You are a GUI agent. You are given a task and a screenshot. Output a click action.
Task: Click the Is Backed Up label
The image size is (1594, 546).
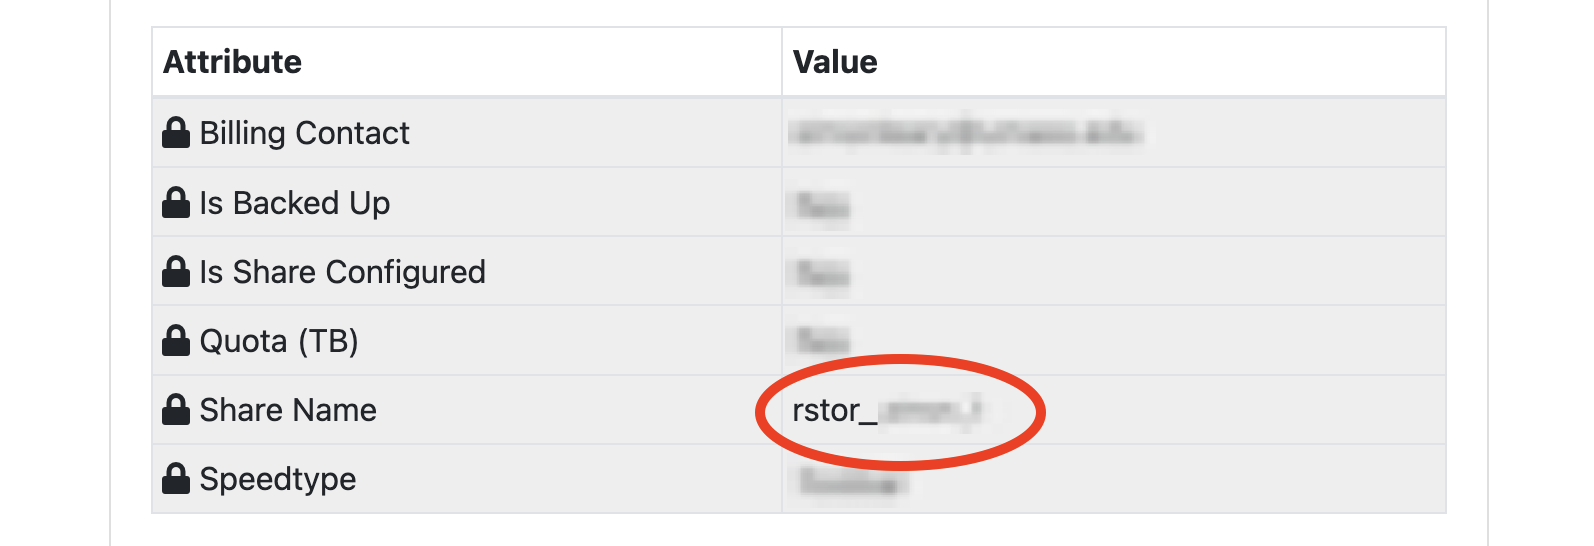point(294,203)
